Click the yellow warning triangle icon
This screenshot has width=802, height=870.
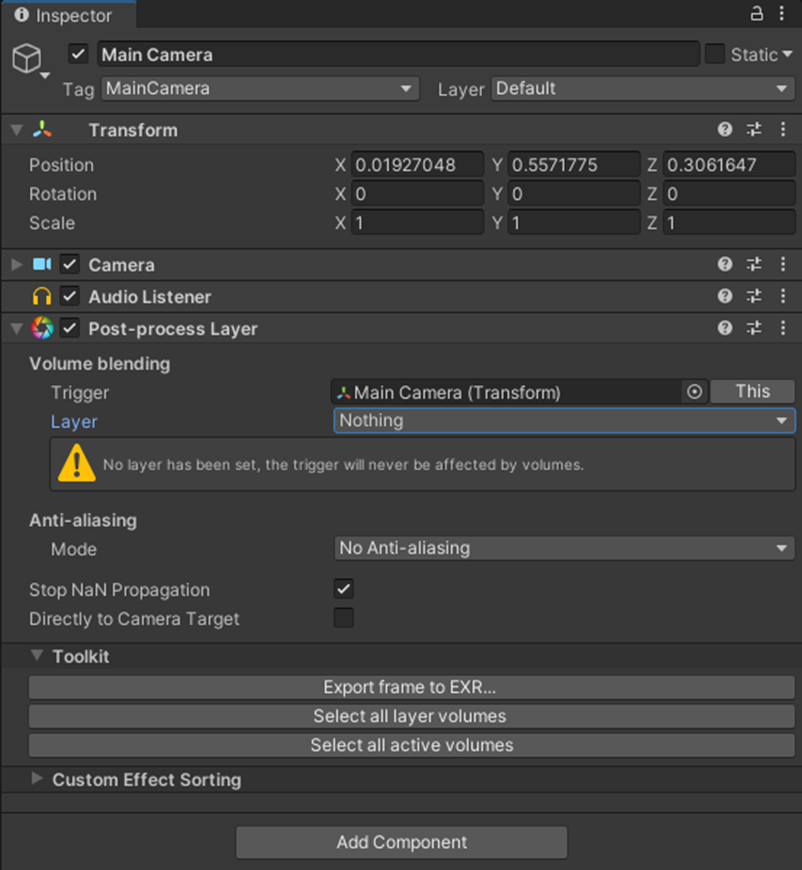coord(77,463)
